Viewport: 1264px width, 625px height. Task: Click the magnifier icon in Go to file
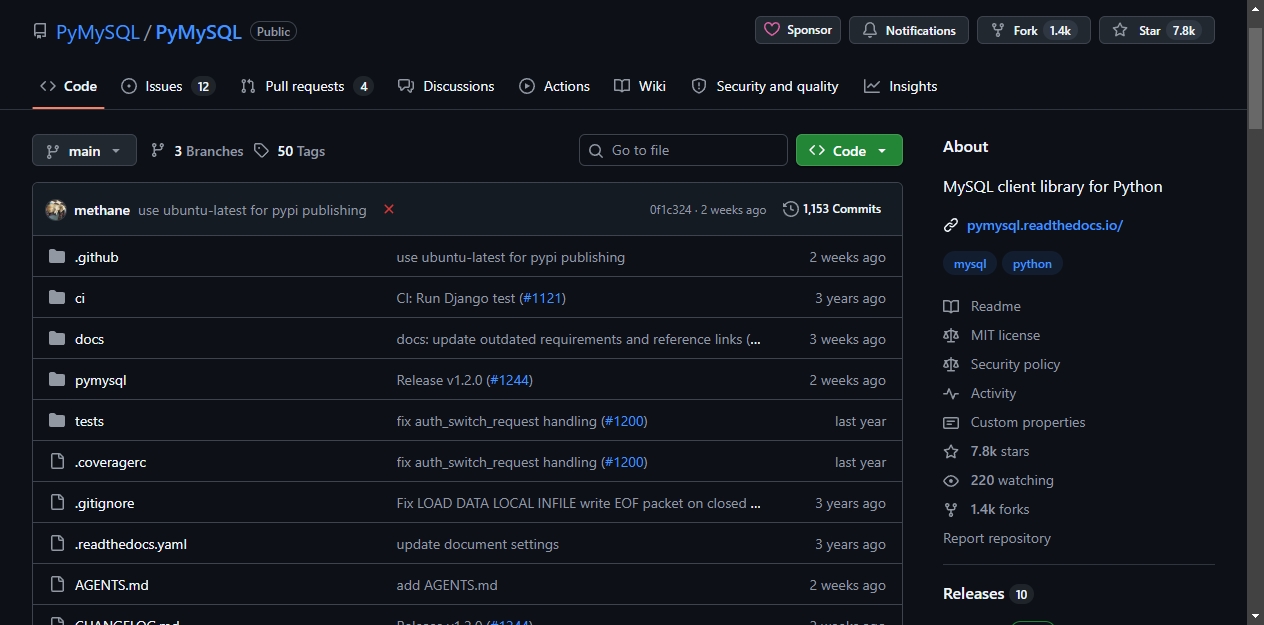pyautogui.click(x=596, y=150)
